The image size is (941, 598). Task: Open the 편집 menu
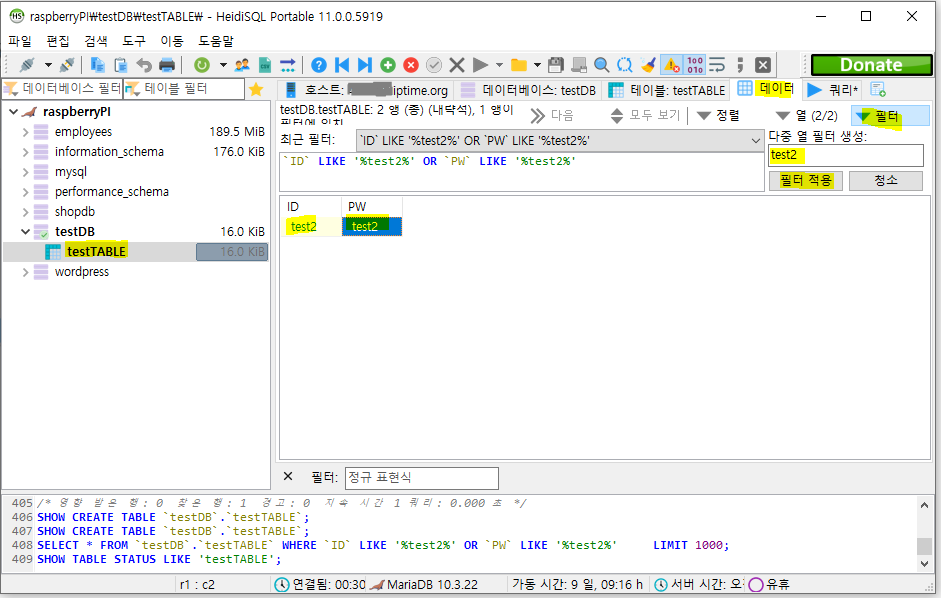tap(58, 41)
